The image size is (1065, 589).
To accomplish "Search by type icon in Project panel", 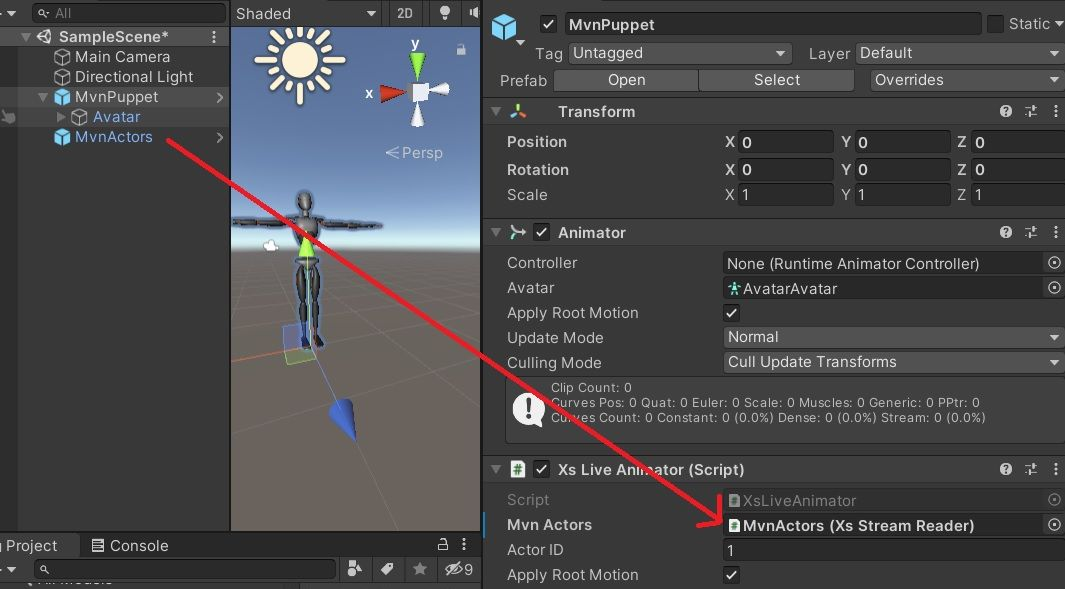I will [355, 569].
